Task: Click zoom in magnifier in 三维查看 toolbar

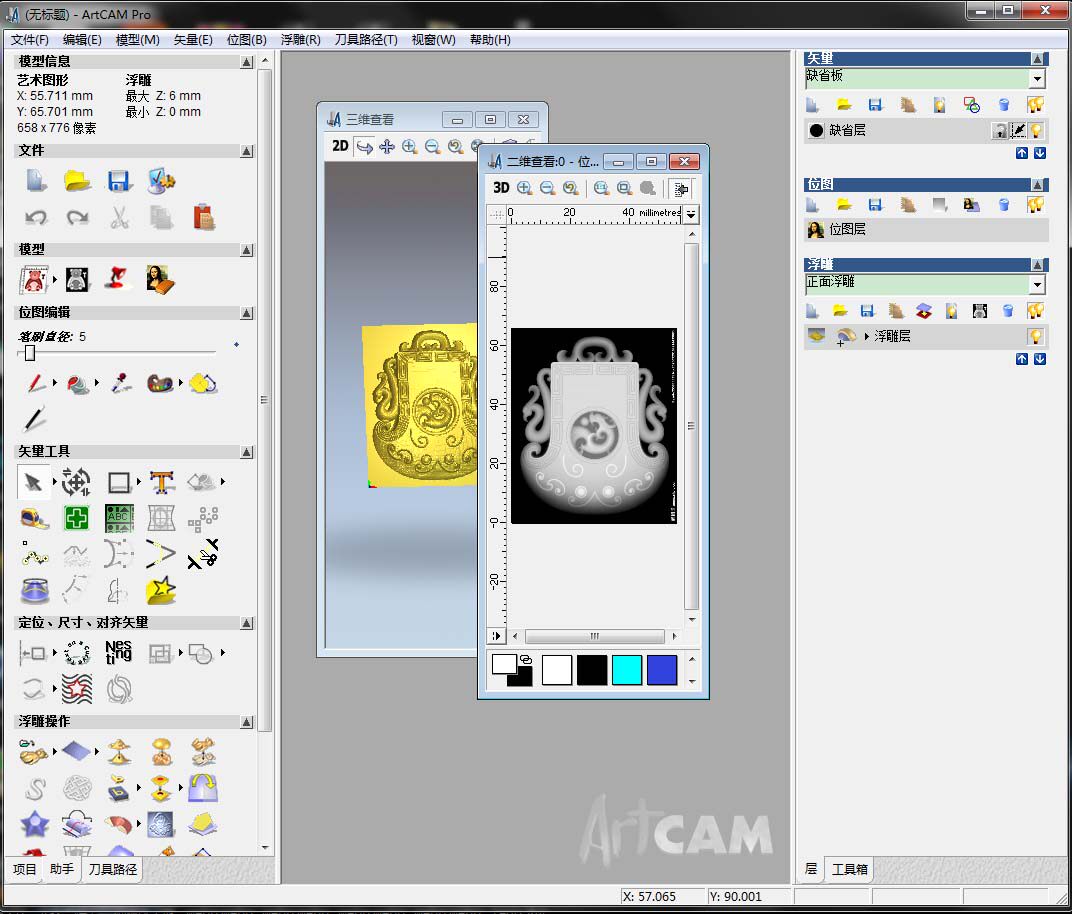Action: tap(409, 146)
